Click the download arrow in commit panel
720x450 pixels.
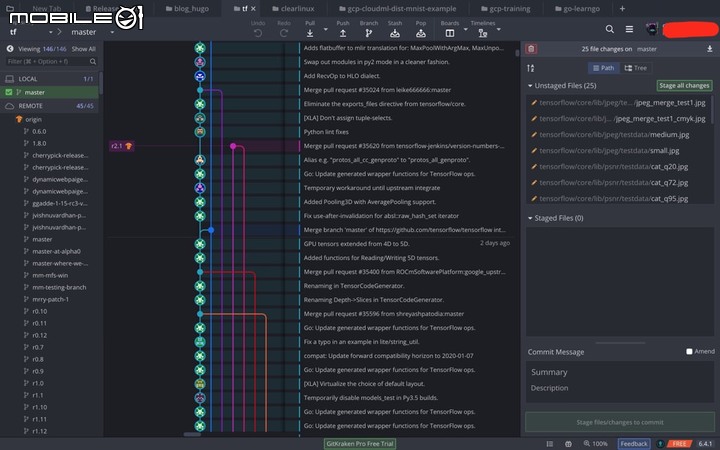[709, 49]
